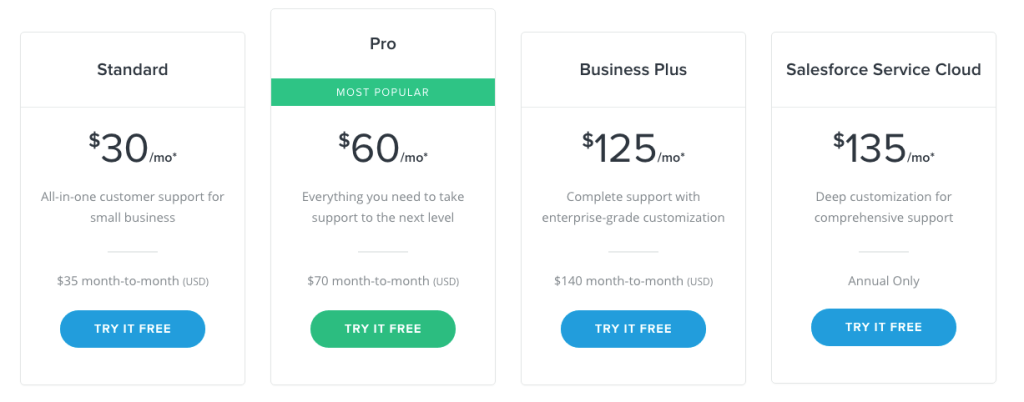
Task: Select the Standard plan heading
Action: coord(132,70)
